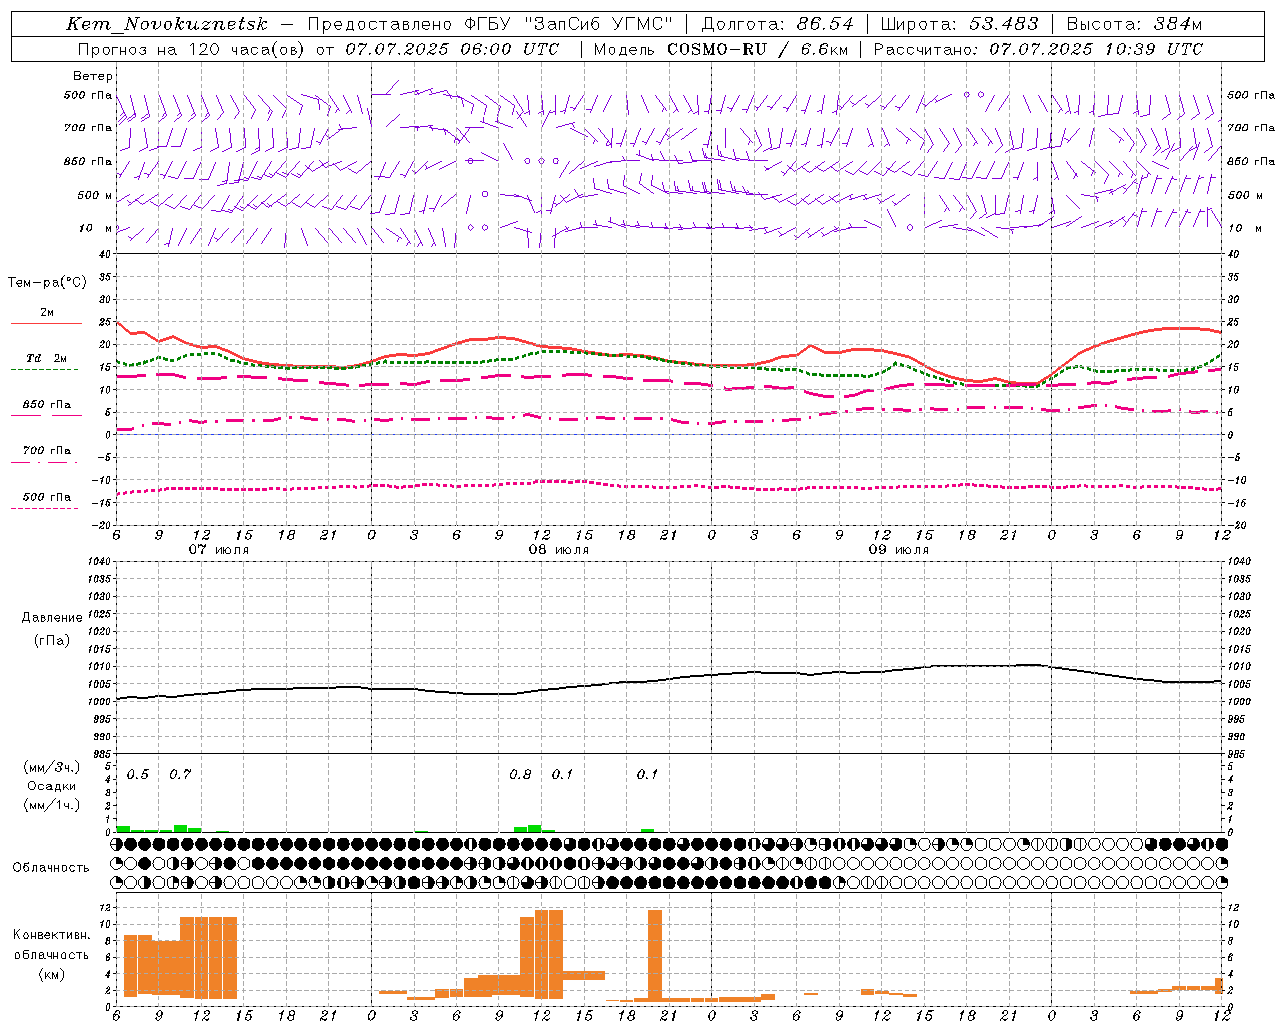Select the forecast start 07.07.2025 06:00 UTC

[x=452, y=49]
